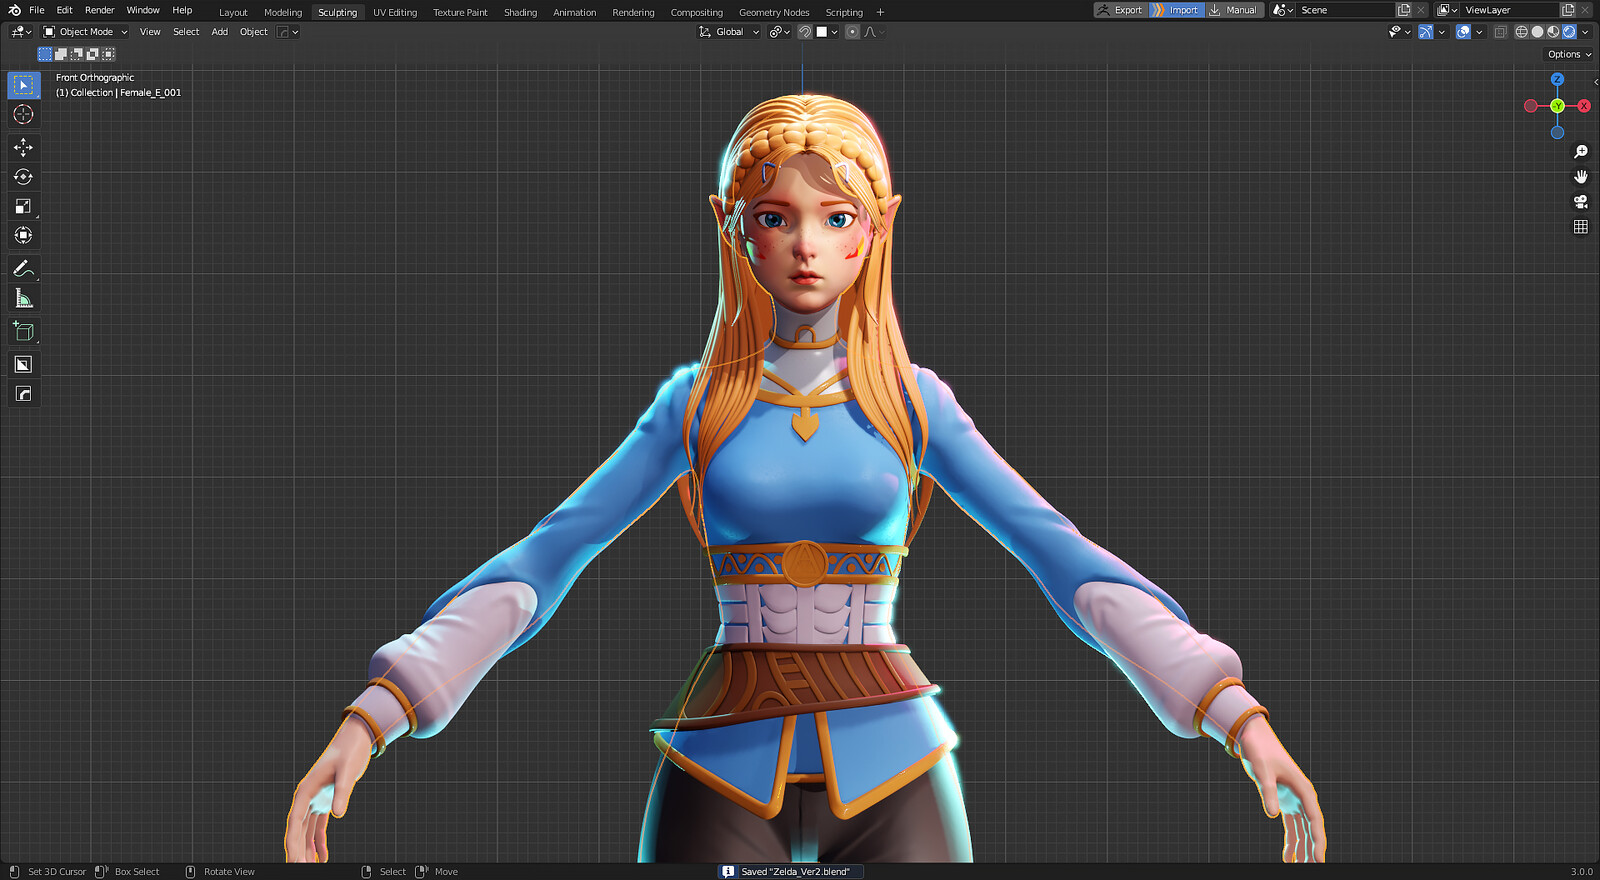Screen dimensions: 1600x880
Task: Set select mode to new selection
Action: click(45, 54)
